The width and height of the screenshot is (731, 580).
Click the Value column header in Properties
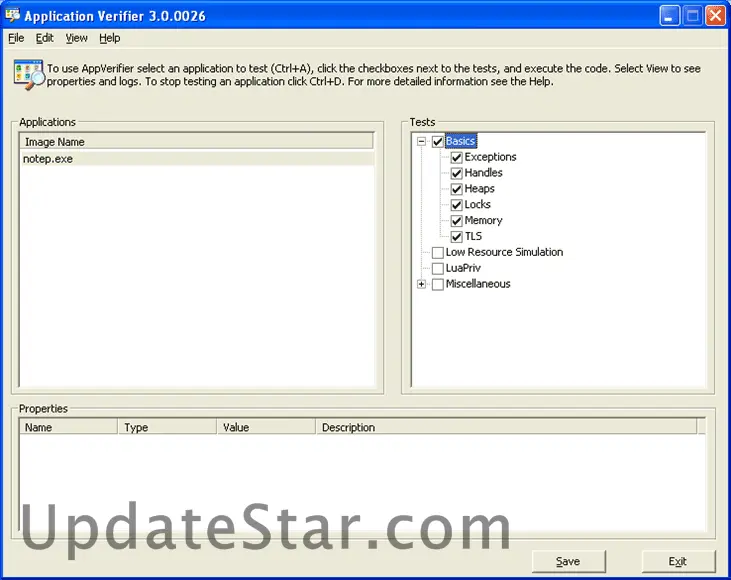tap(266, 427)
